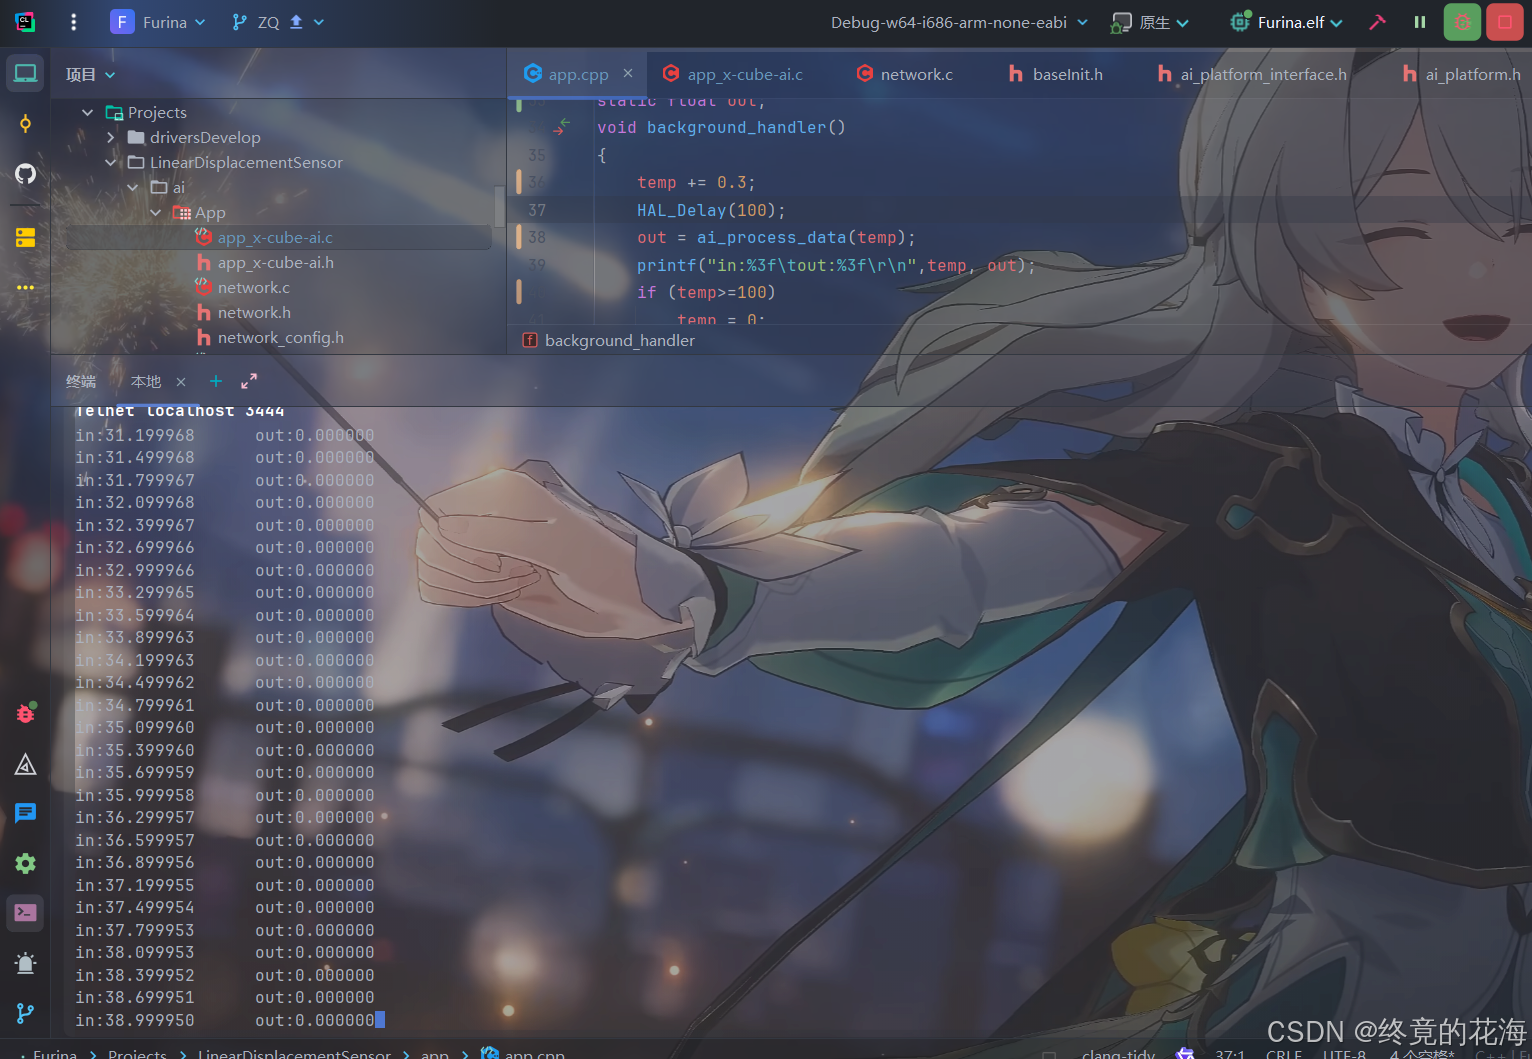
Task: Click the app.cpp breadcrumb in status bar
Action: [523, 1053]
